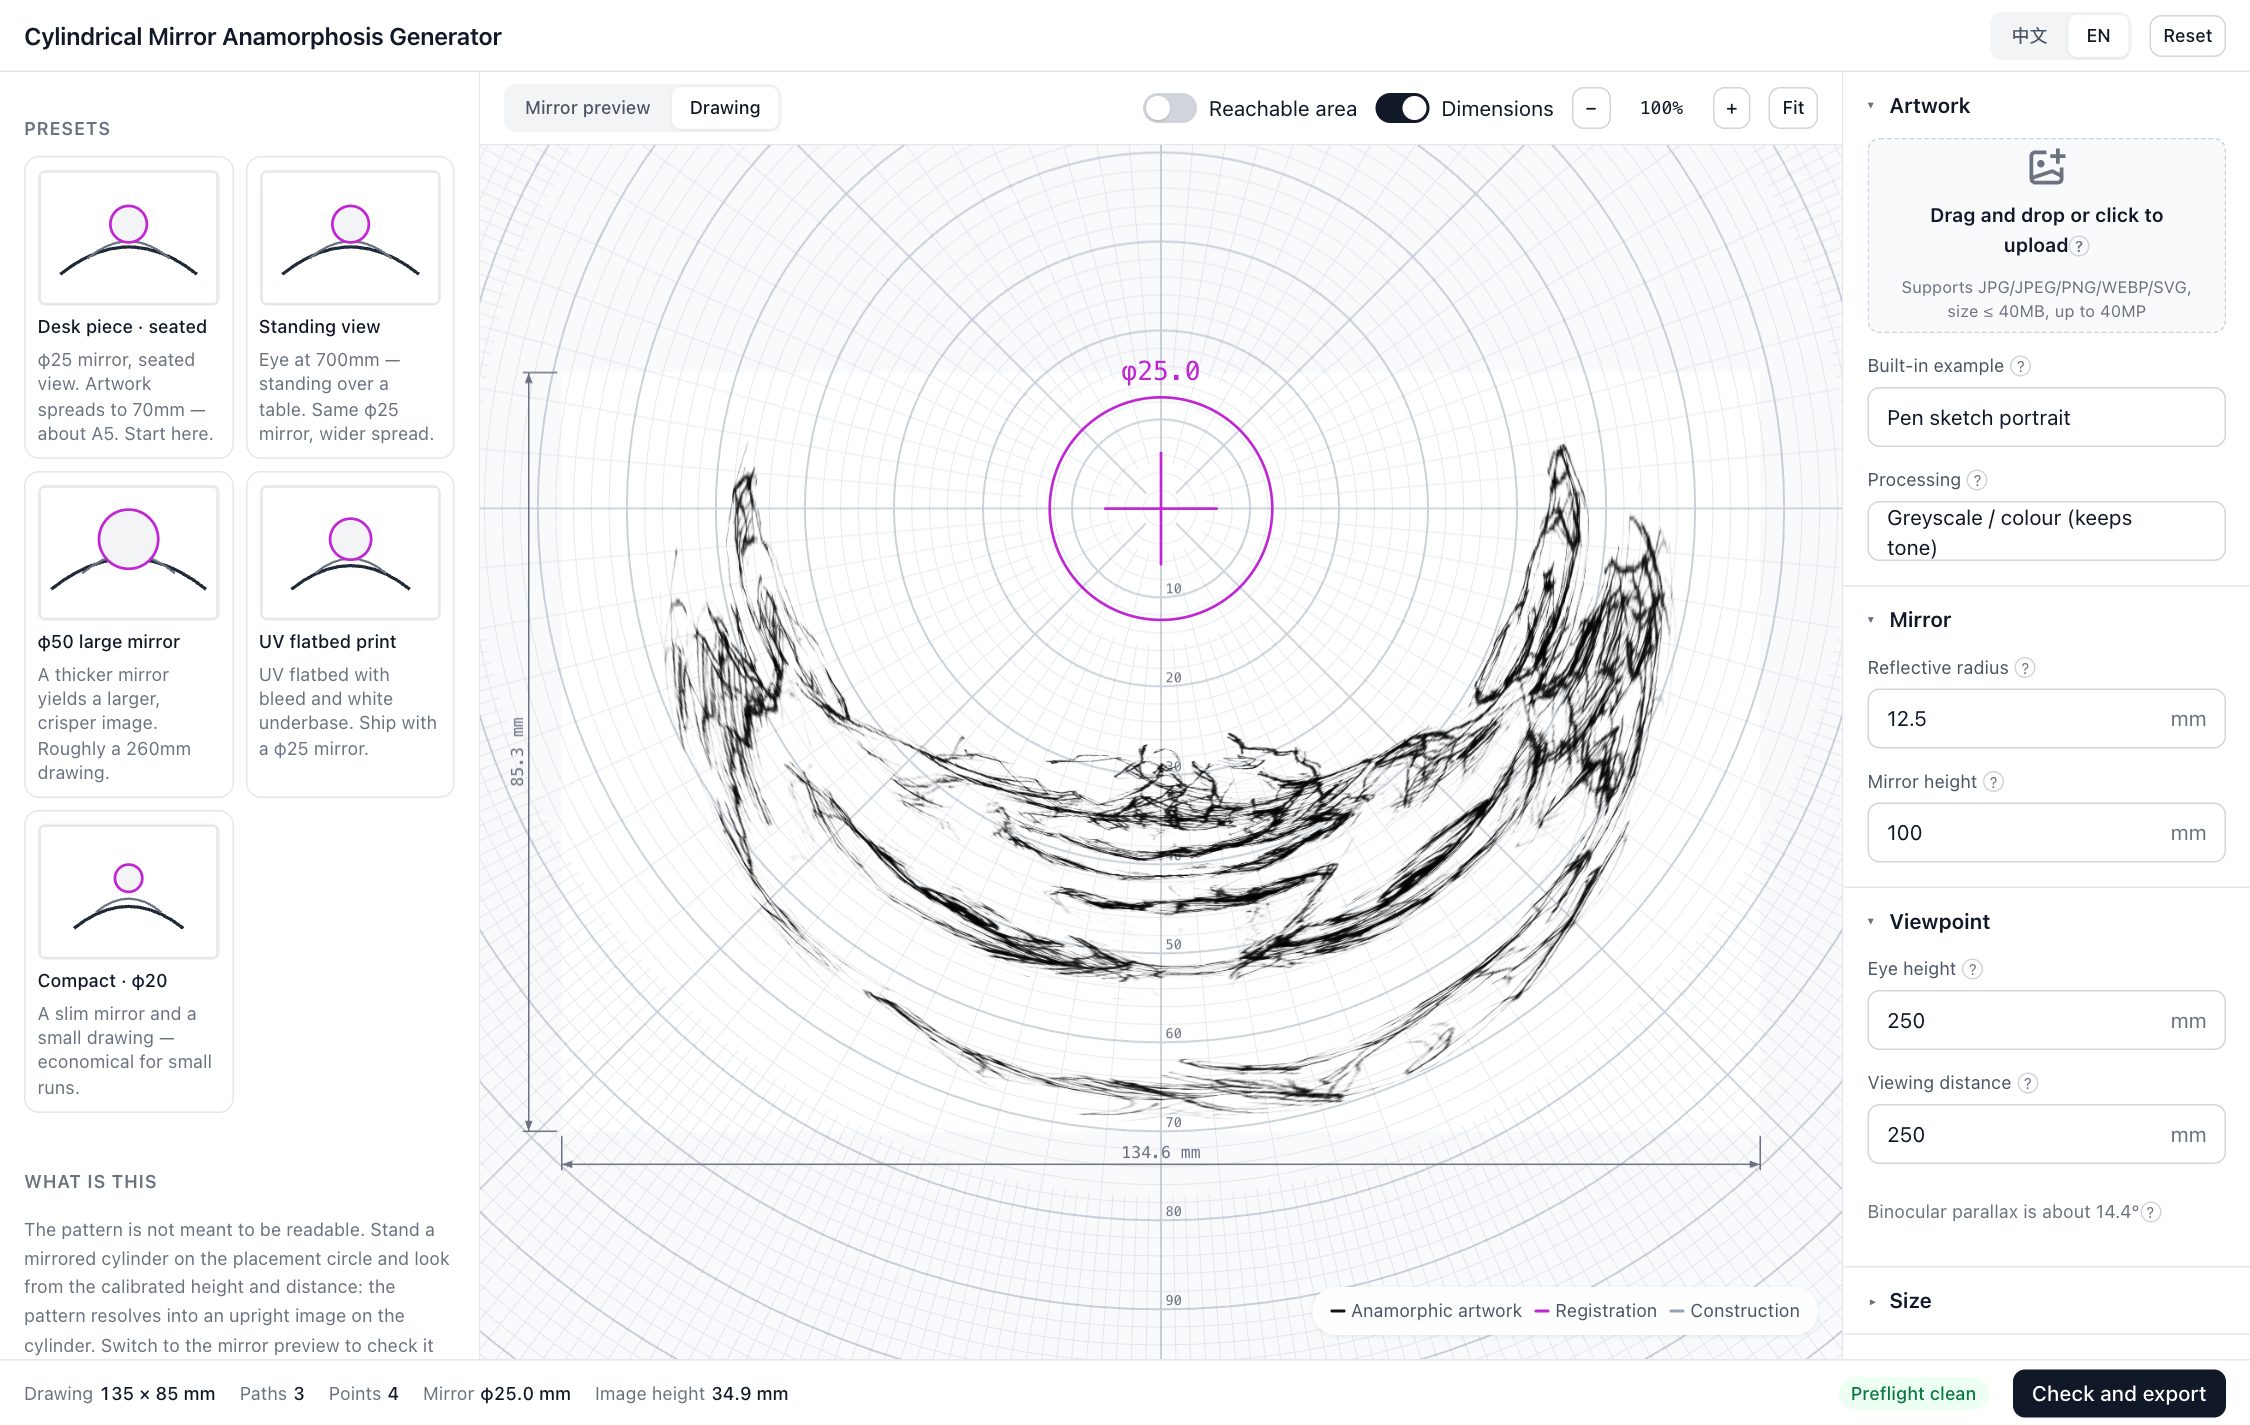
Task: Open the Built-in example dropdown
Action: pyautogui.click(x=2045, y=417)
